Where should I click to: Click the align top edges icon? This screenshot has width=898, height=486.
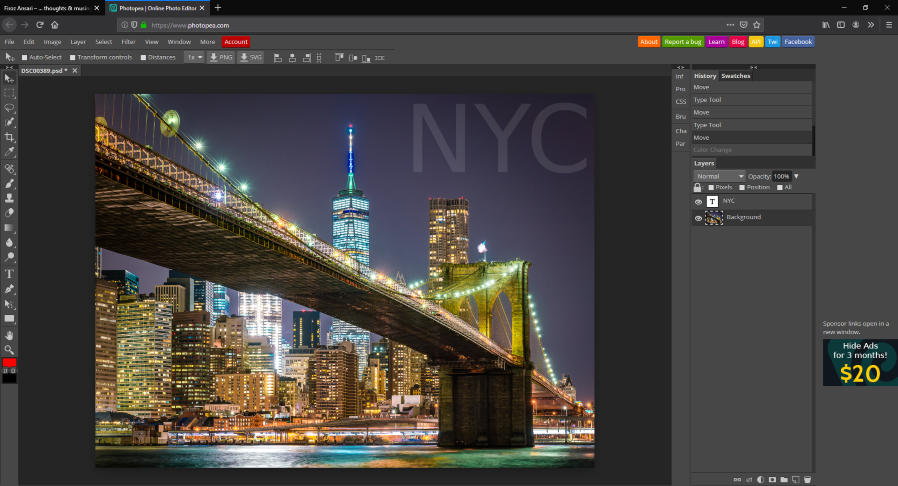339,58
